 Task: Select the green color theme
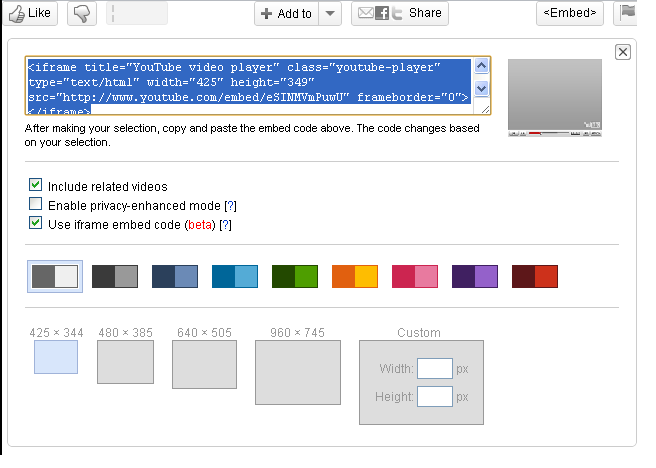tap(295, 276)
